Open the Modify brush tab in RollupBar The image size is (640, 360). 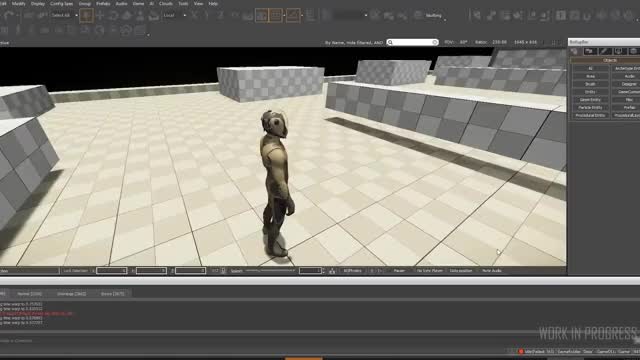pos(604,51)
